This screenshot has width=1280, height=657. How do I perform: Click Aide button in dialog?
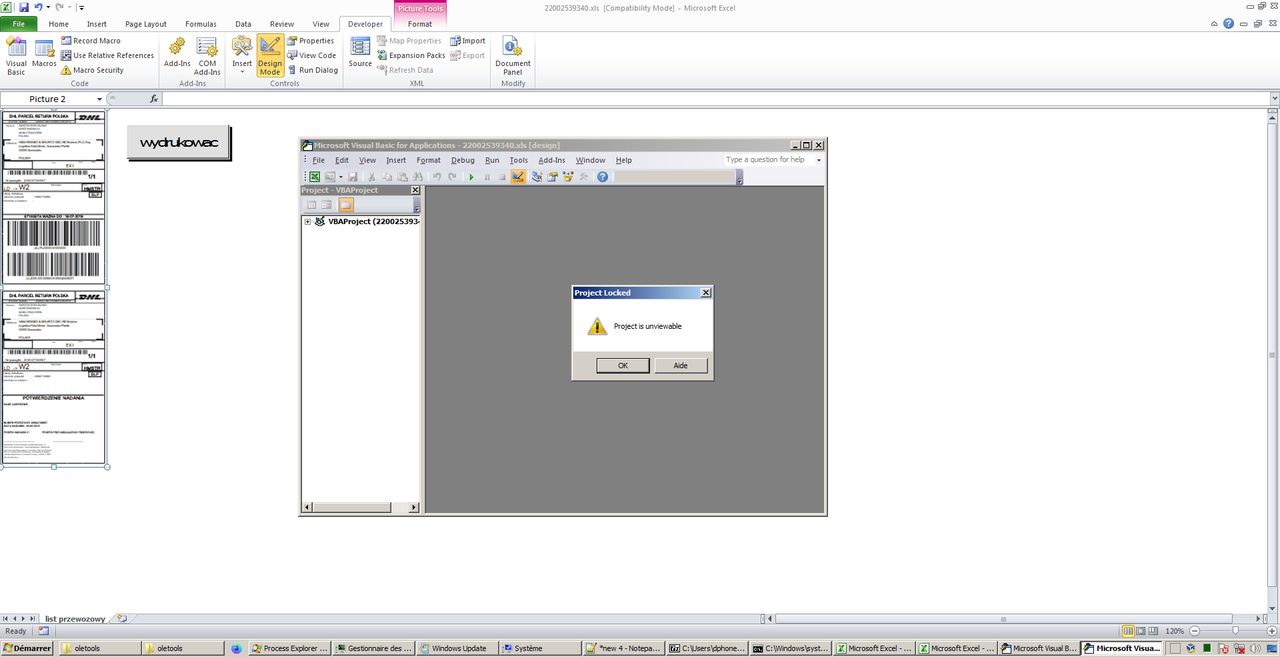click(680, 365)
